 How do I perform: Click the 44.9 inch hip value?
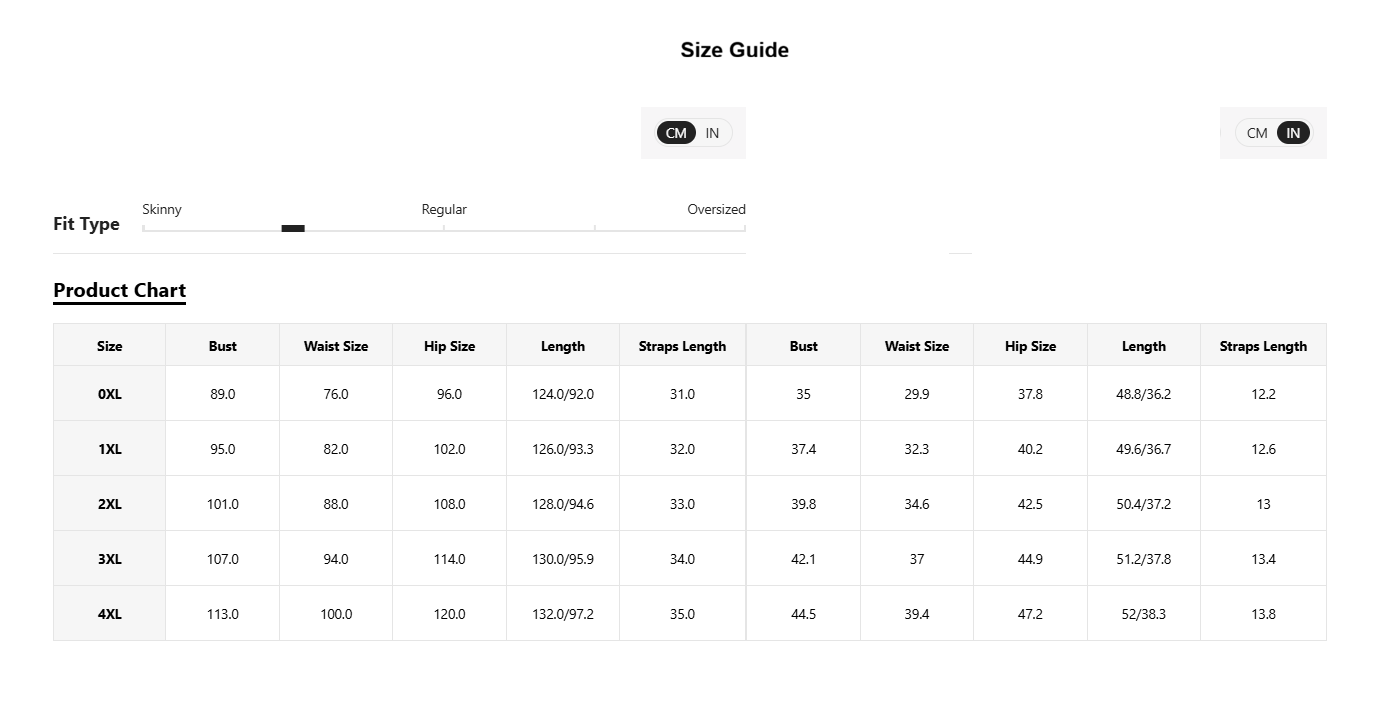[x=1030, y=559]
